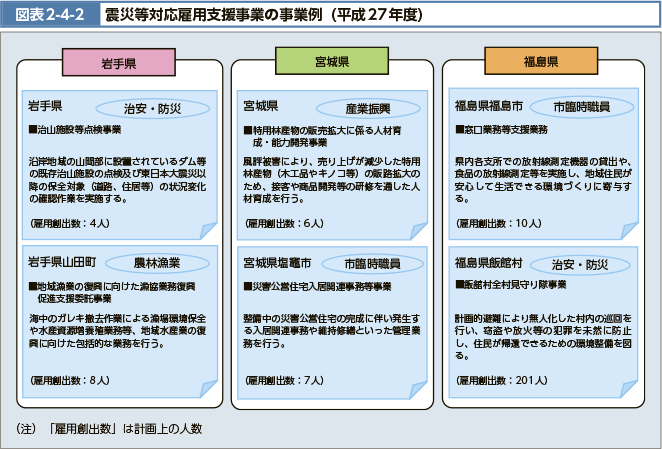Click the 市臨時職員 tag in the 宮城県塩竈市 card
The height and width of the screenshot is (449, 662).
point(372,264)
